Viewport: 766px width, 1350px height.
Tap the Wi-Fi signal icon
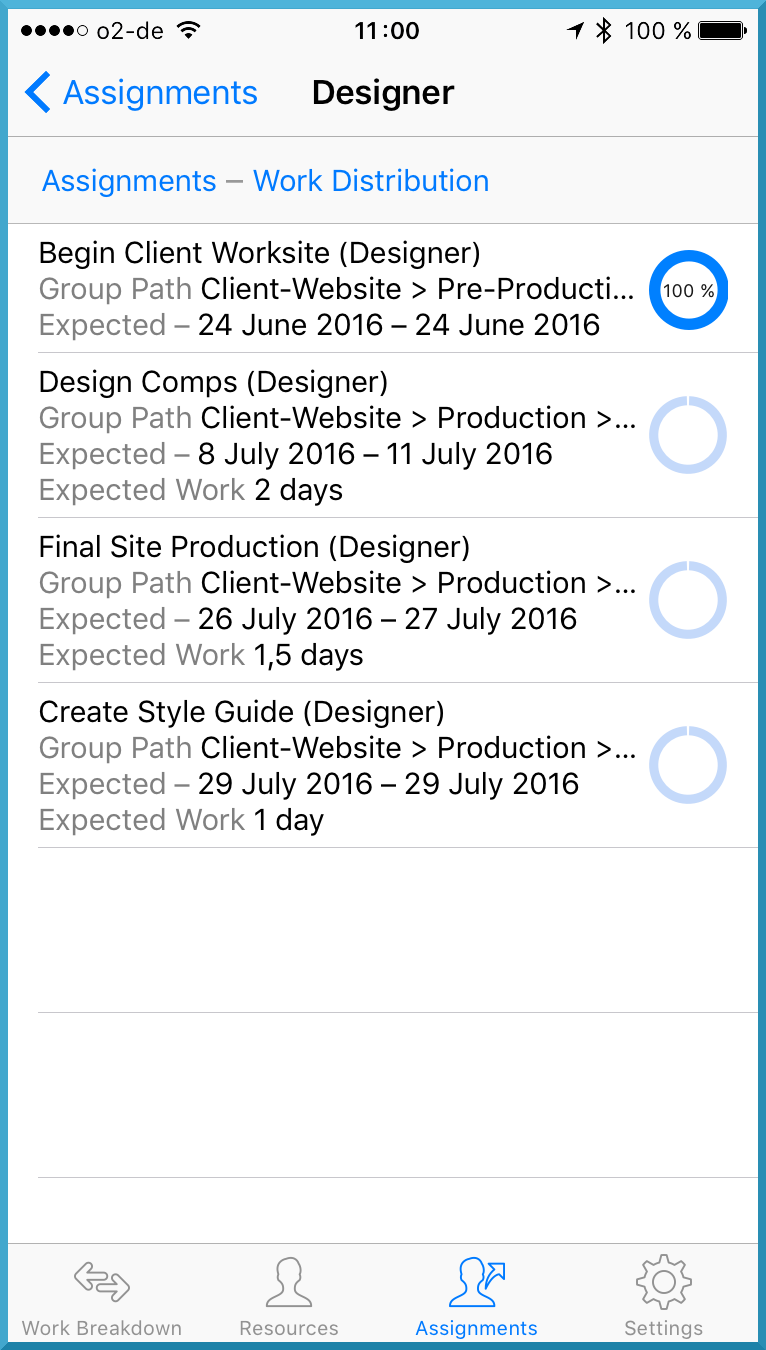(x=187, y=30)
